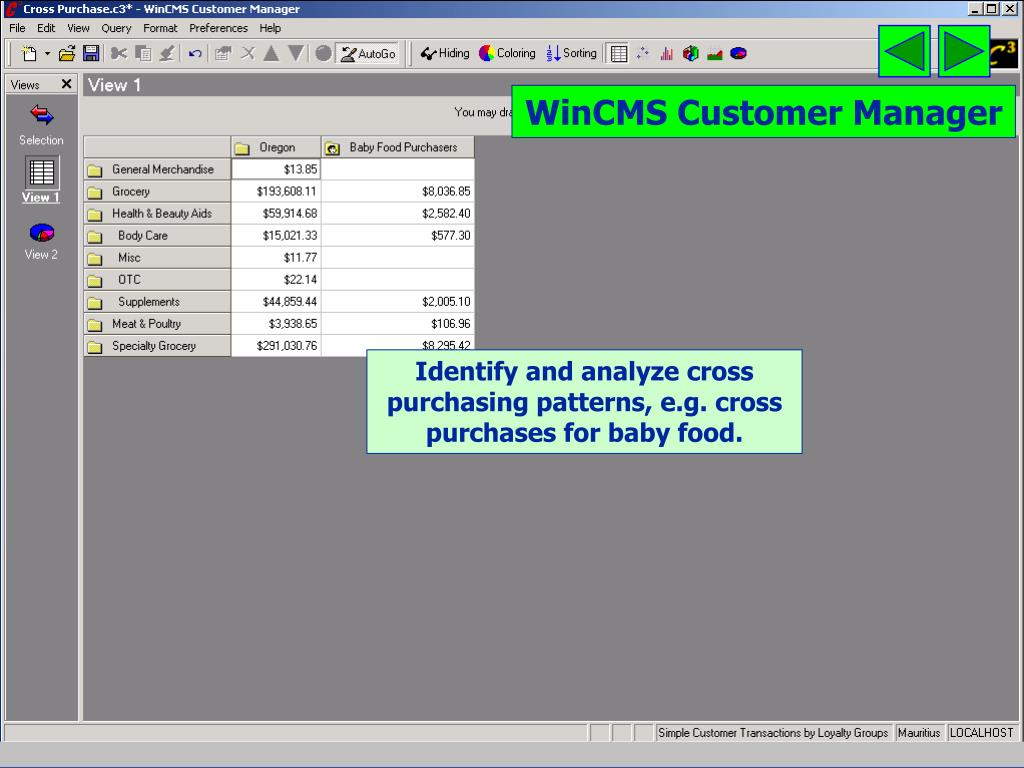Open the View menu
The image size is (1024, 768).
78,28
